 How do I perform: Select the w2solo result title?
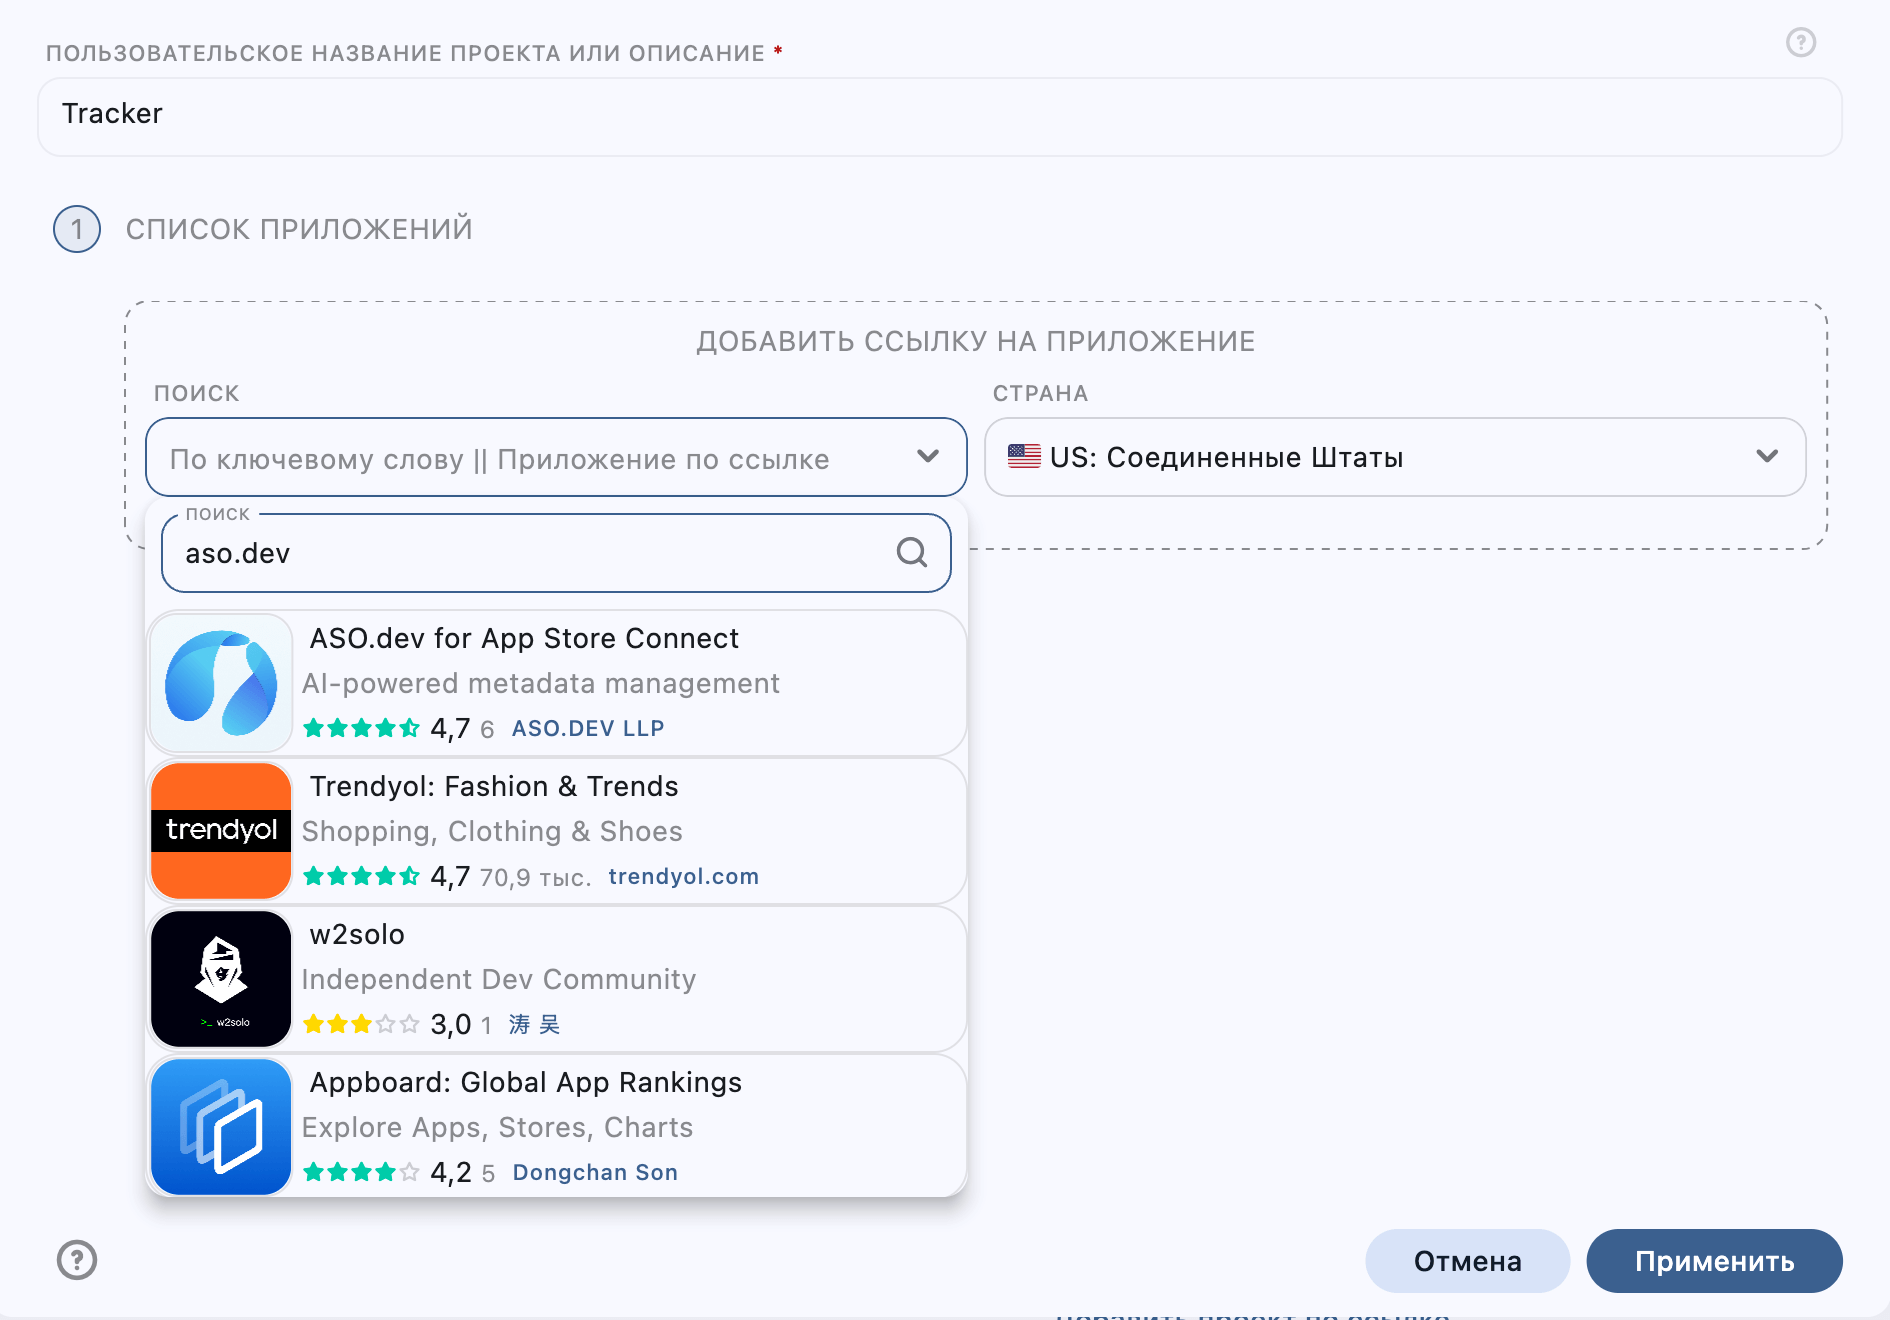pos(357,934)
